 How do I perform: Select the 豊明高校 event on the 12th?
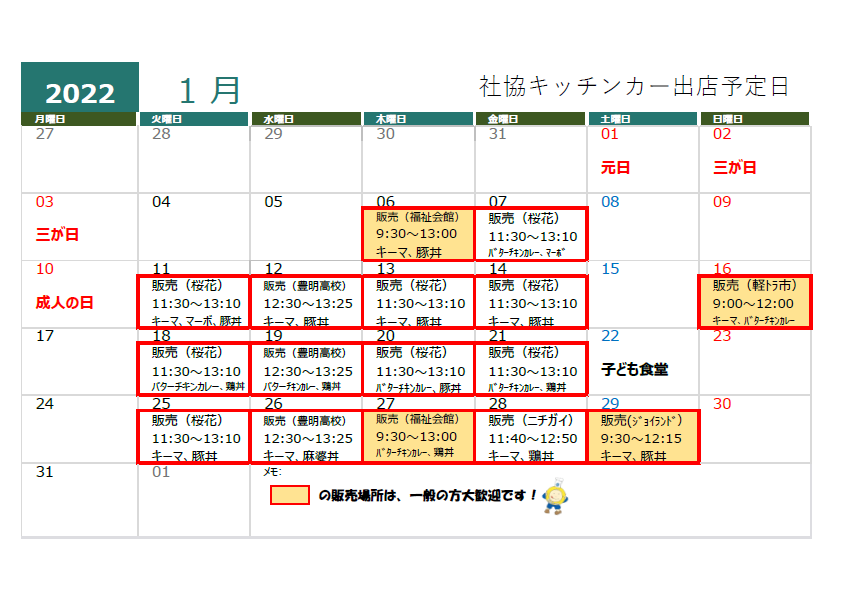[x=306, y=302]
